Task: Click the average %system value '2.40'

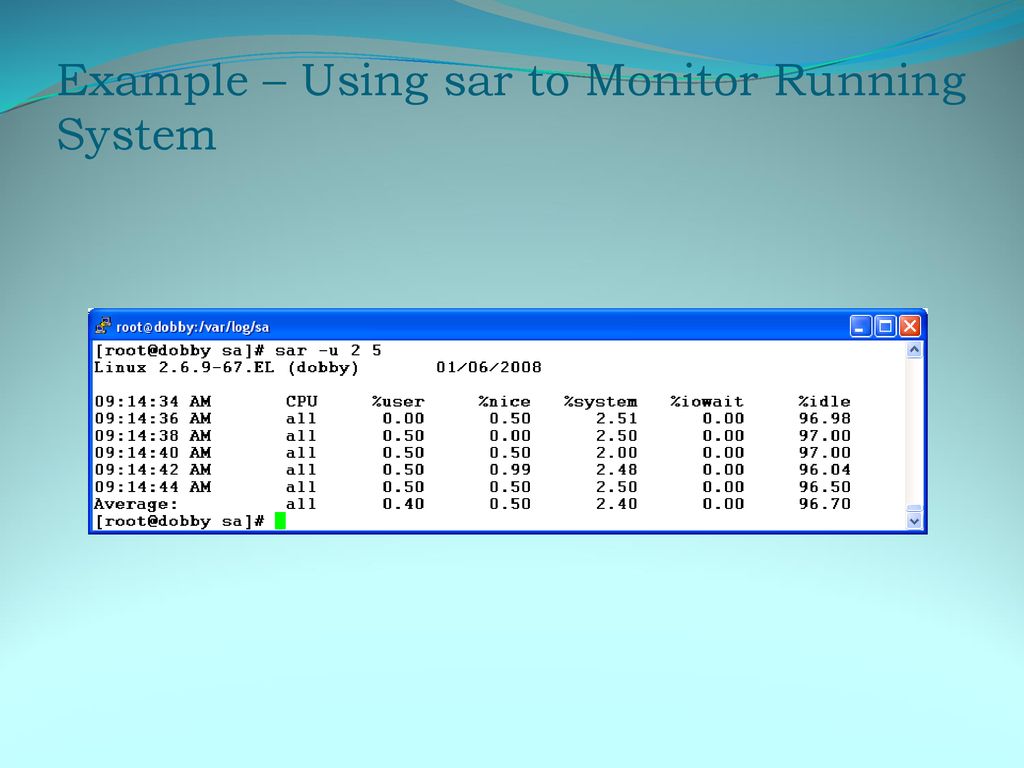Action: (x=616, y=504)
